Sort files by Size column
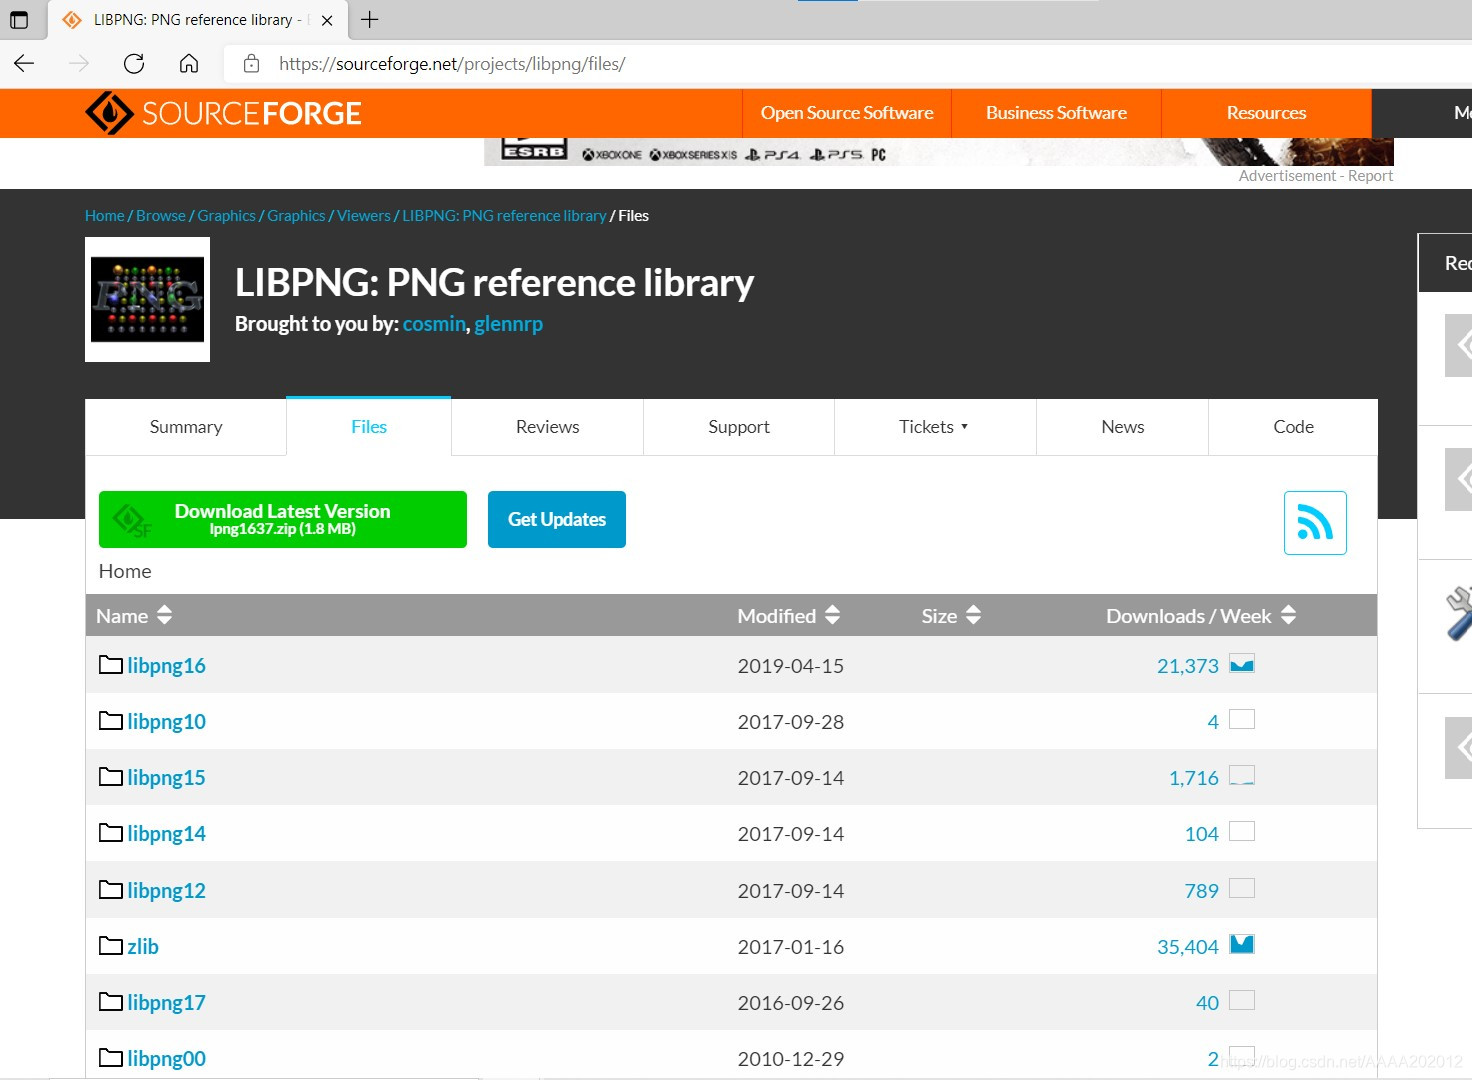 [951, 616]
